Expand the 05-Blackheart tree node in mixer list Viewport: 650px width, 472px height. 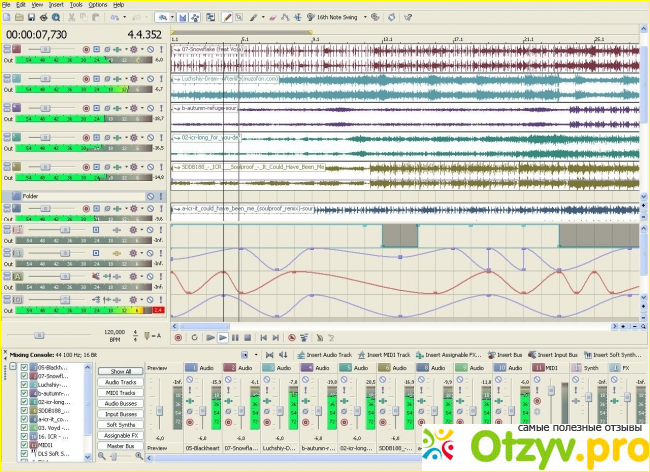coord(12,367)
